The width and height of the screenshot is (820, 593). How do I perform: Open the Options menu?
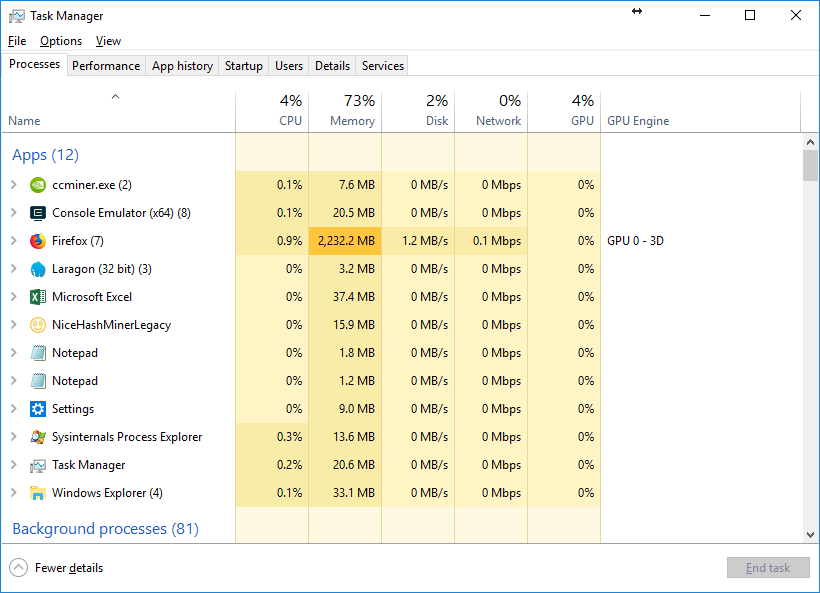click(x=61, y=41)
